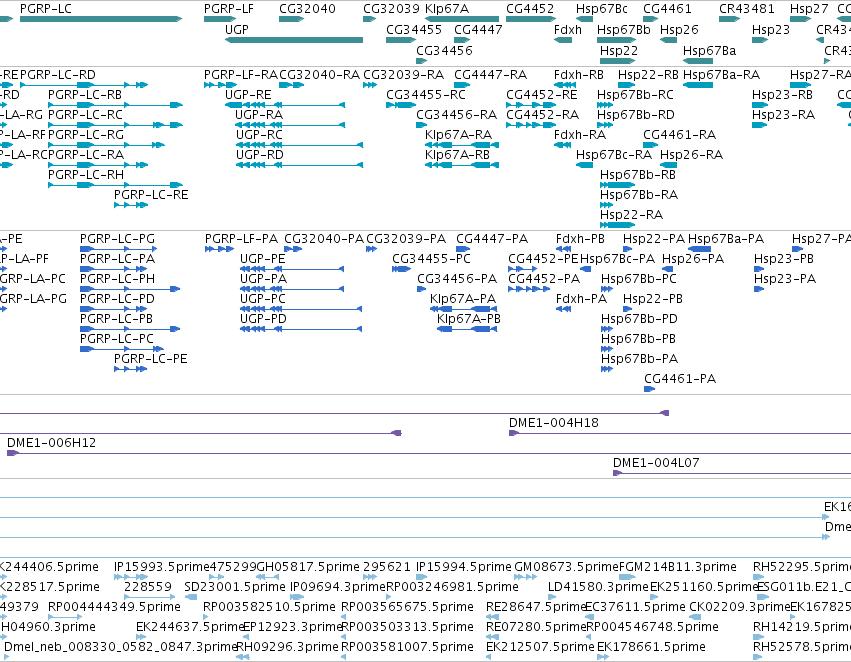Click the UGP-RD transcript label
This screenshot has width=851, height=662.
pyautogui.click(x=259, y=155)
